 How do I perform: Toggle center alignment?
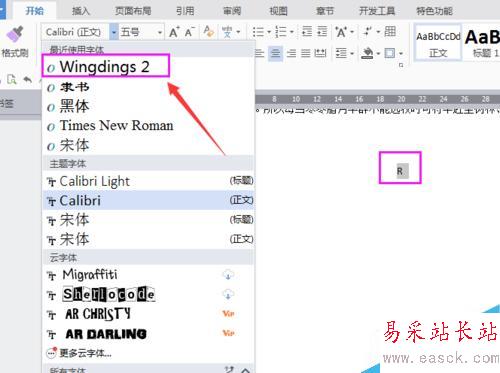coord(275,53)
